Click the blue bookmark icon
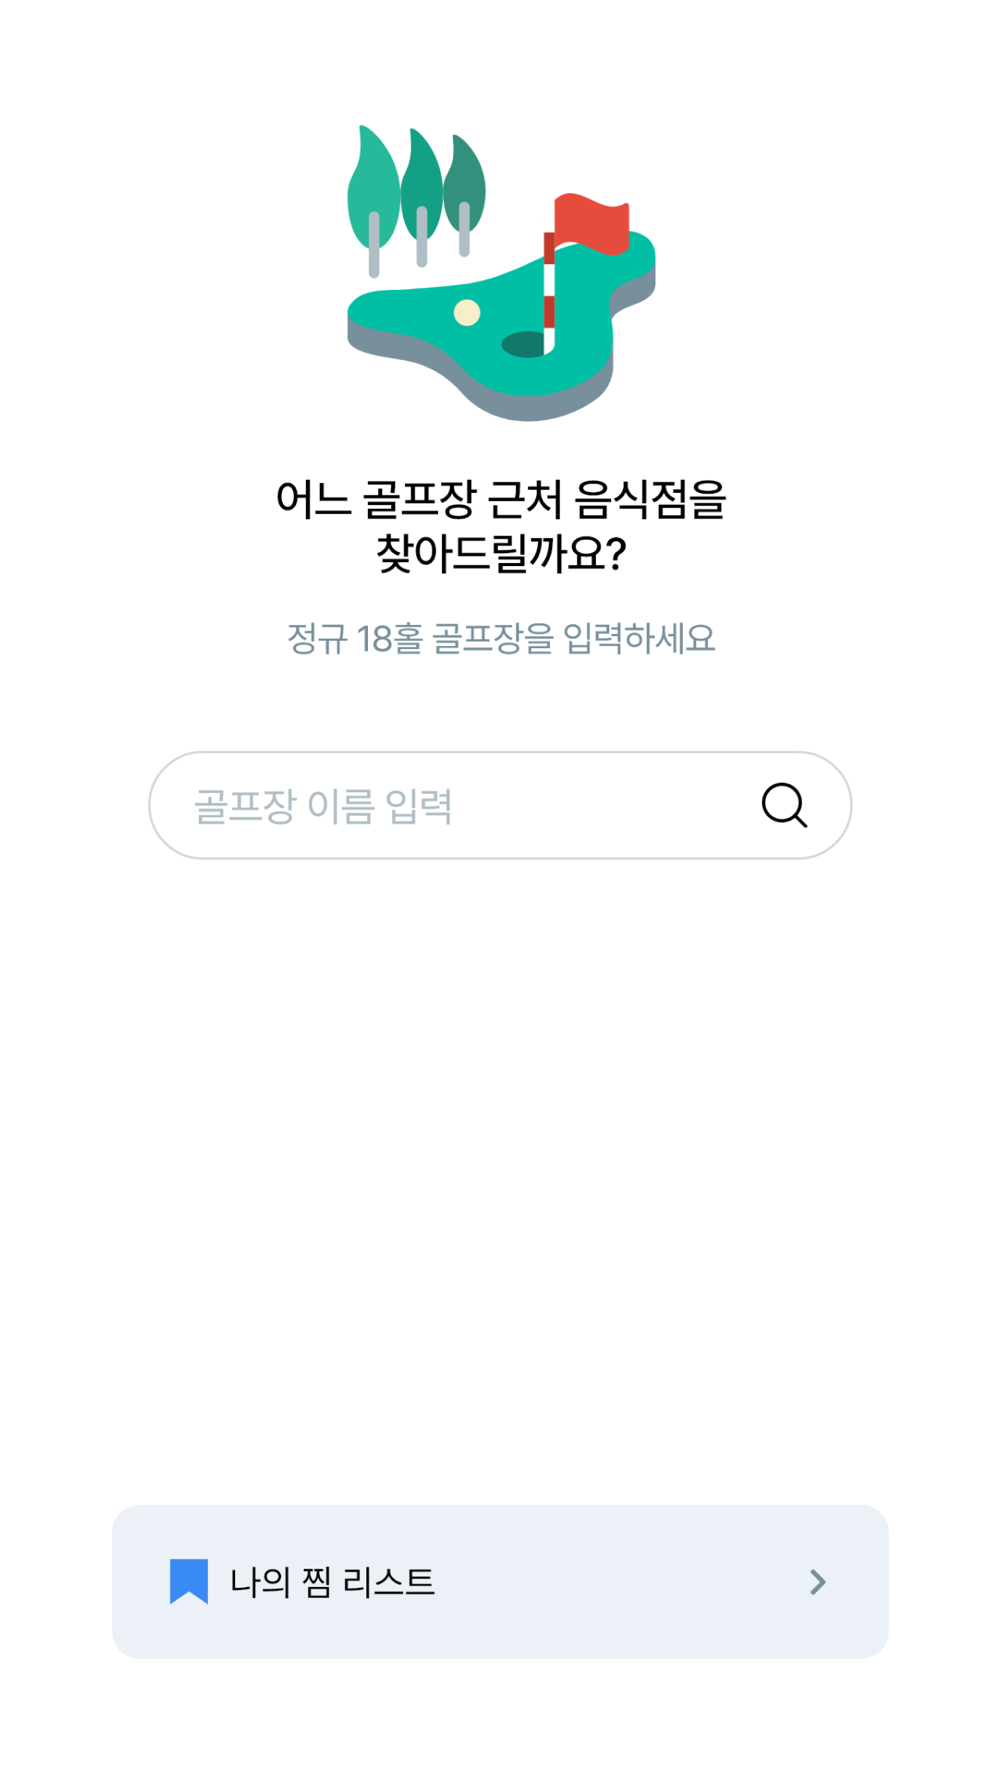The width and height of the screenshot is (1000, 1778). click(189, 1581)
